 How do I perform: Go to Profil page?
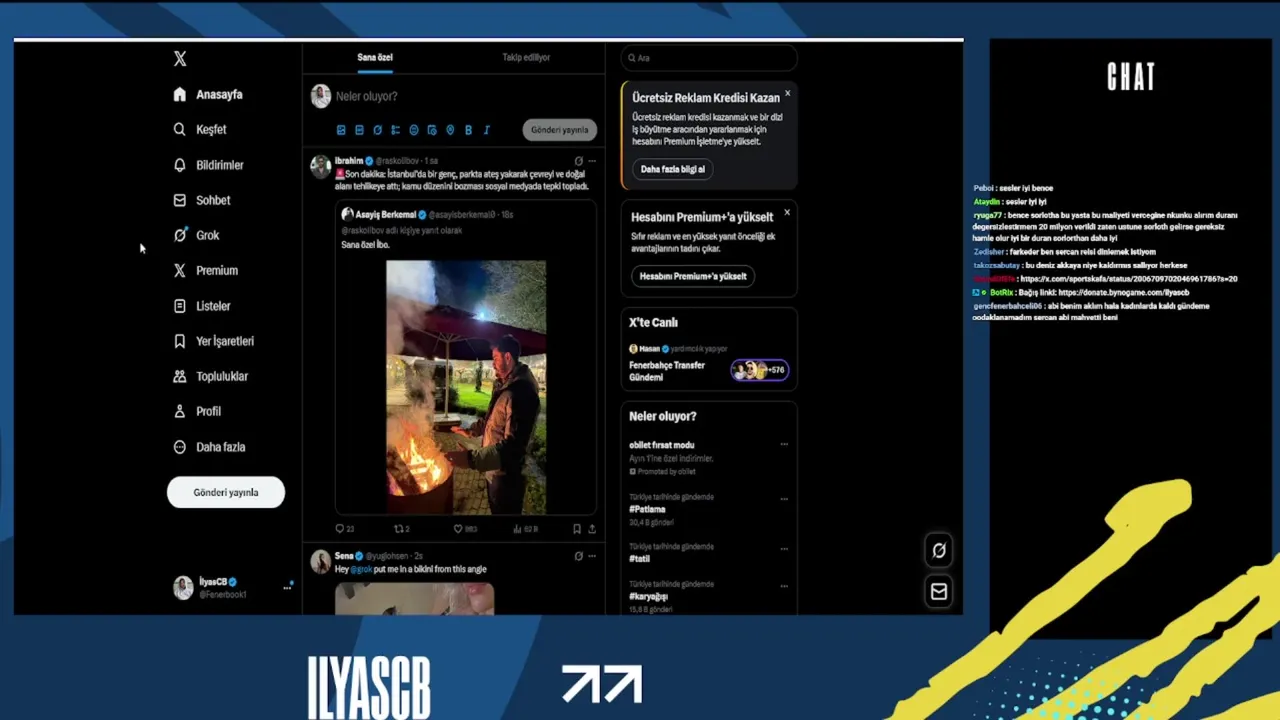197,411
